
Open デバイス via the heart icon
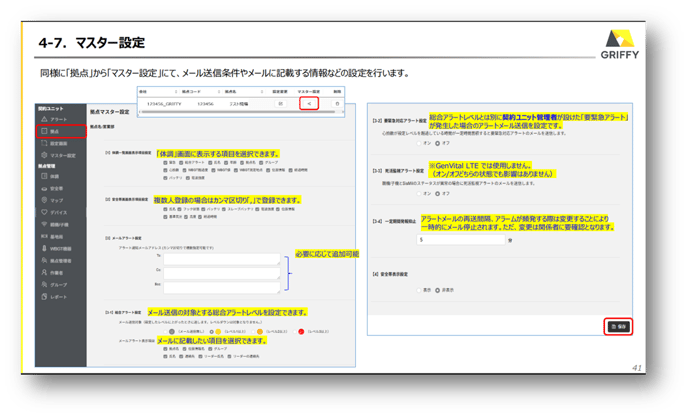44,212
